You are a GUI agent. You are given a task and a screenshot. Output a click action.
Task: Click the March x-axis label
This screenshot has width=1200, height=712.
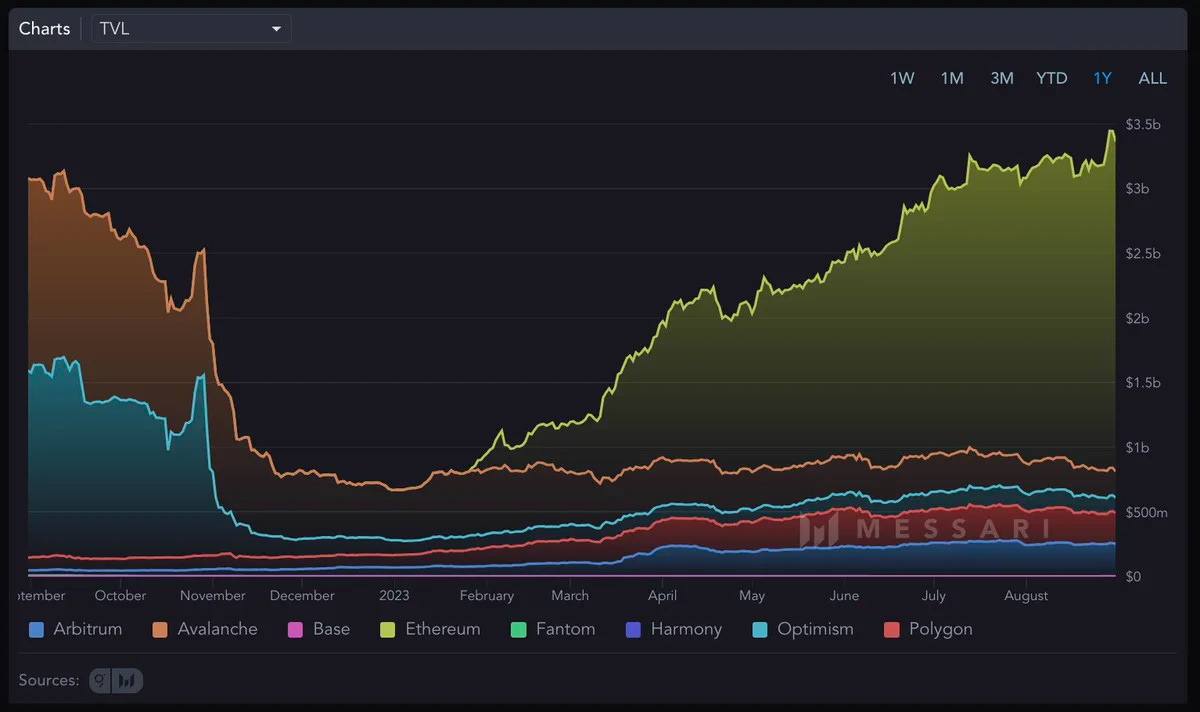click(570, 595)
